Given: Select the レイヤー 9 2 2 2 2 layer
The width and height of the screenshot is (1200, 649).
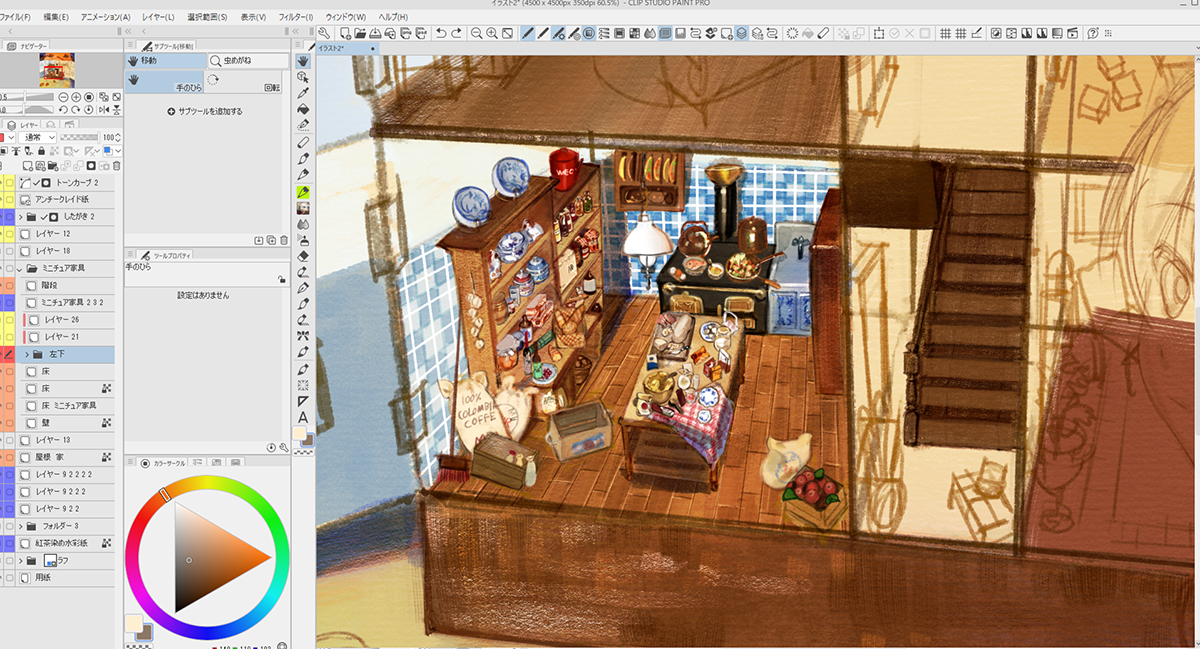Looking at the screenshot, I should [68, 475].
